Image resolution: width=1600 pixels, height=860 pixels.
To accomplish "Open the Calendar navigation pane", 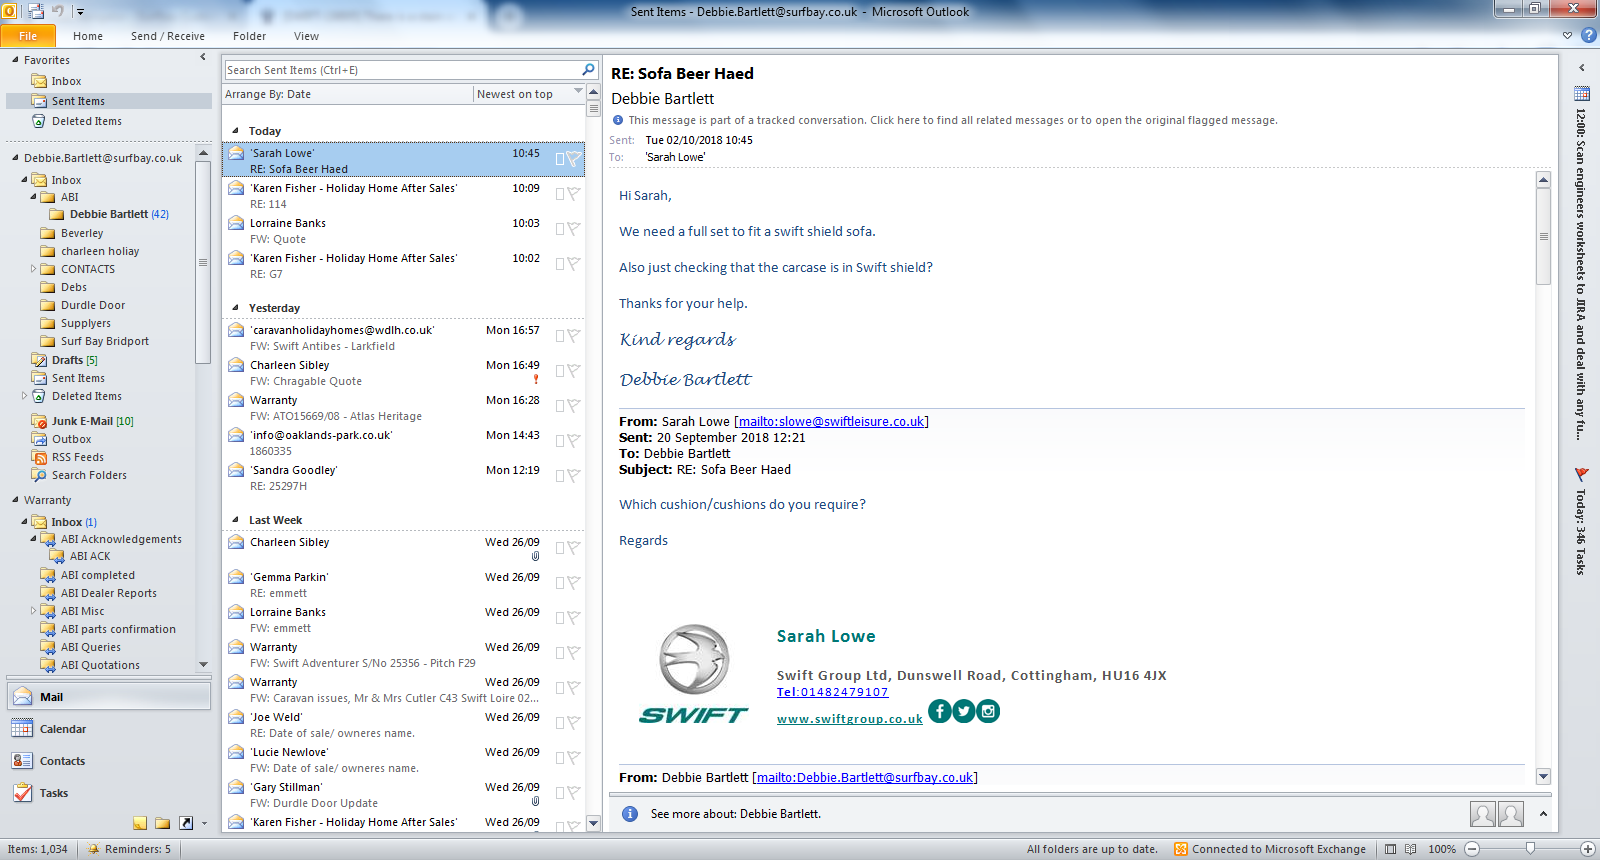I will [x=62, y=729].
